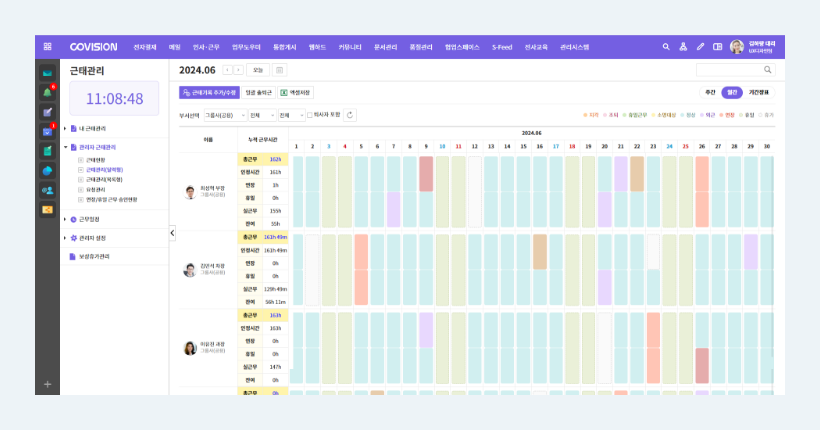Open the app grid menu icon

point(48,47)
